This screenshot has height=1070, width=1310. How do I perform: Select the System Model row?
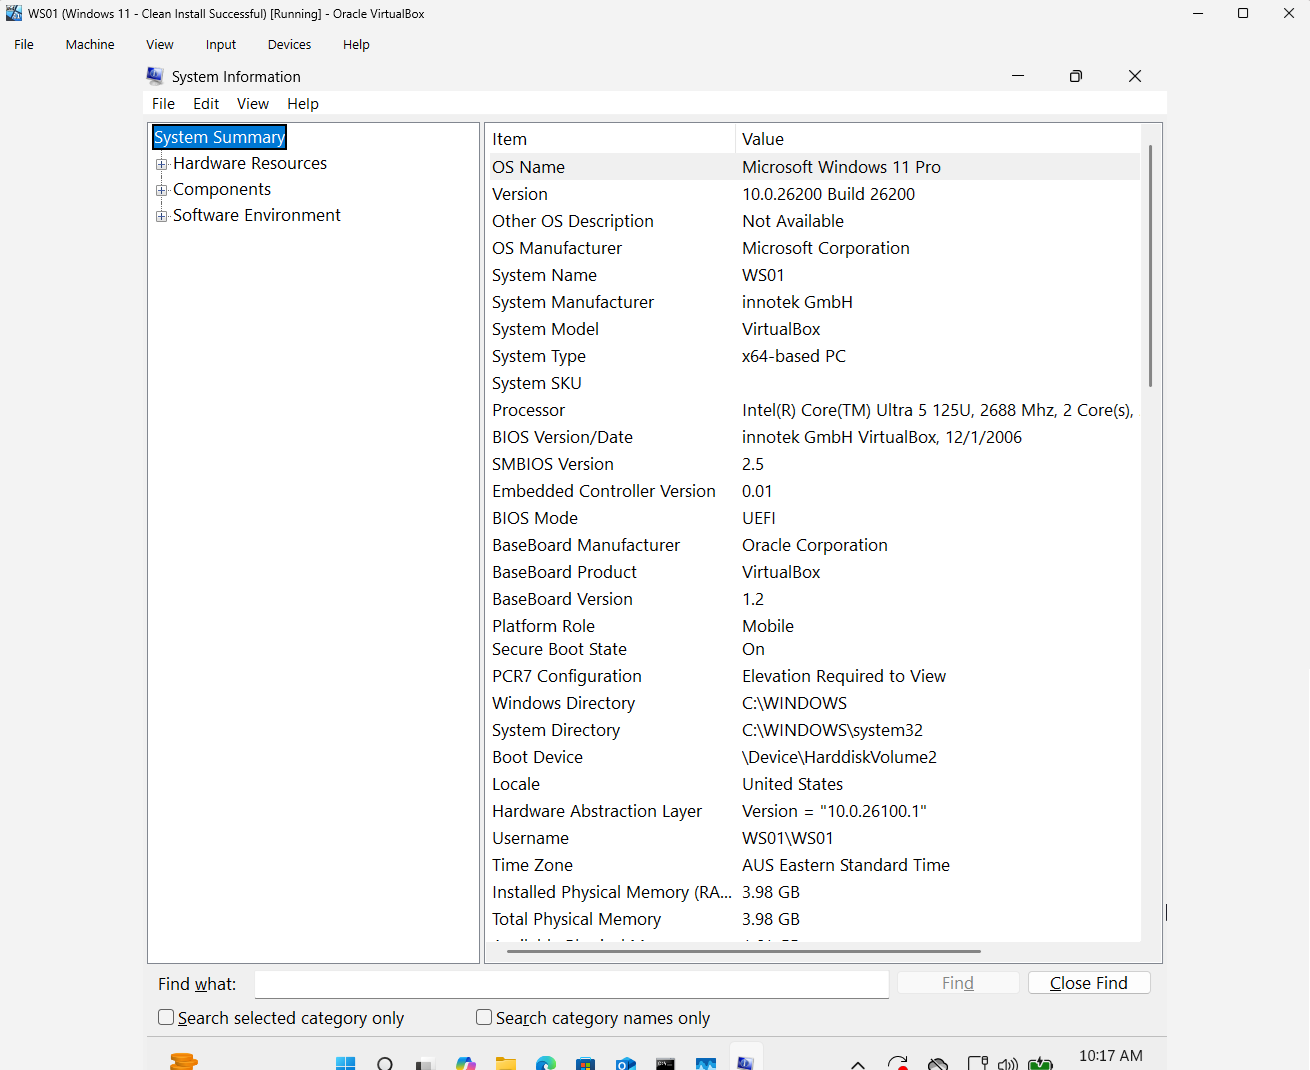pyautogui.click(x=813, y=329)
